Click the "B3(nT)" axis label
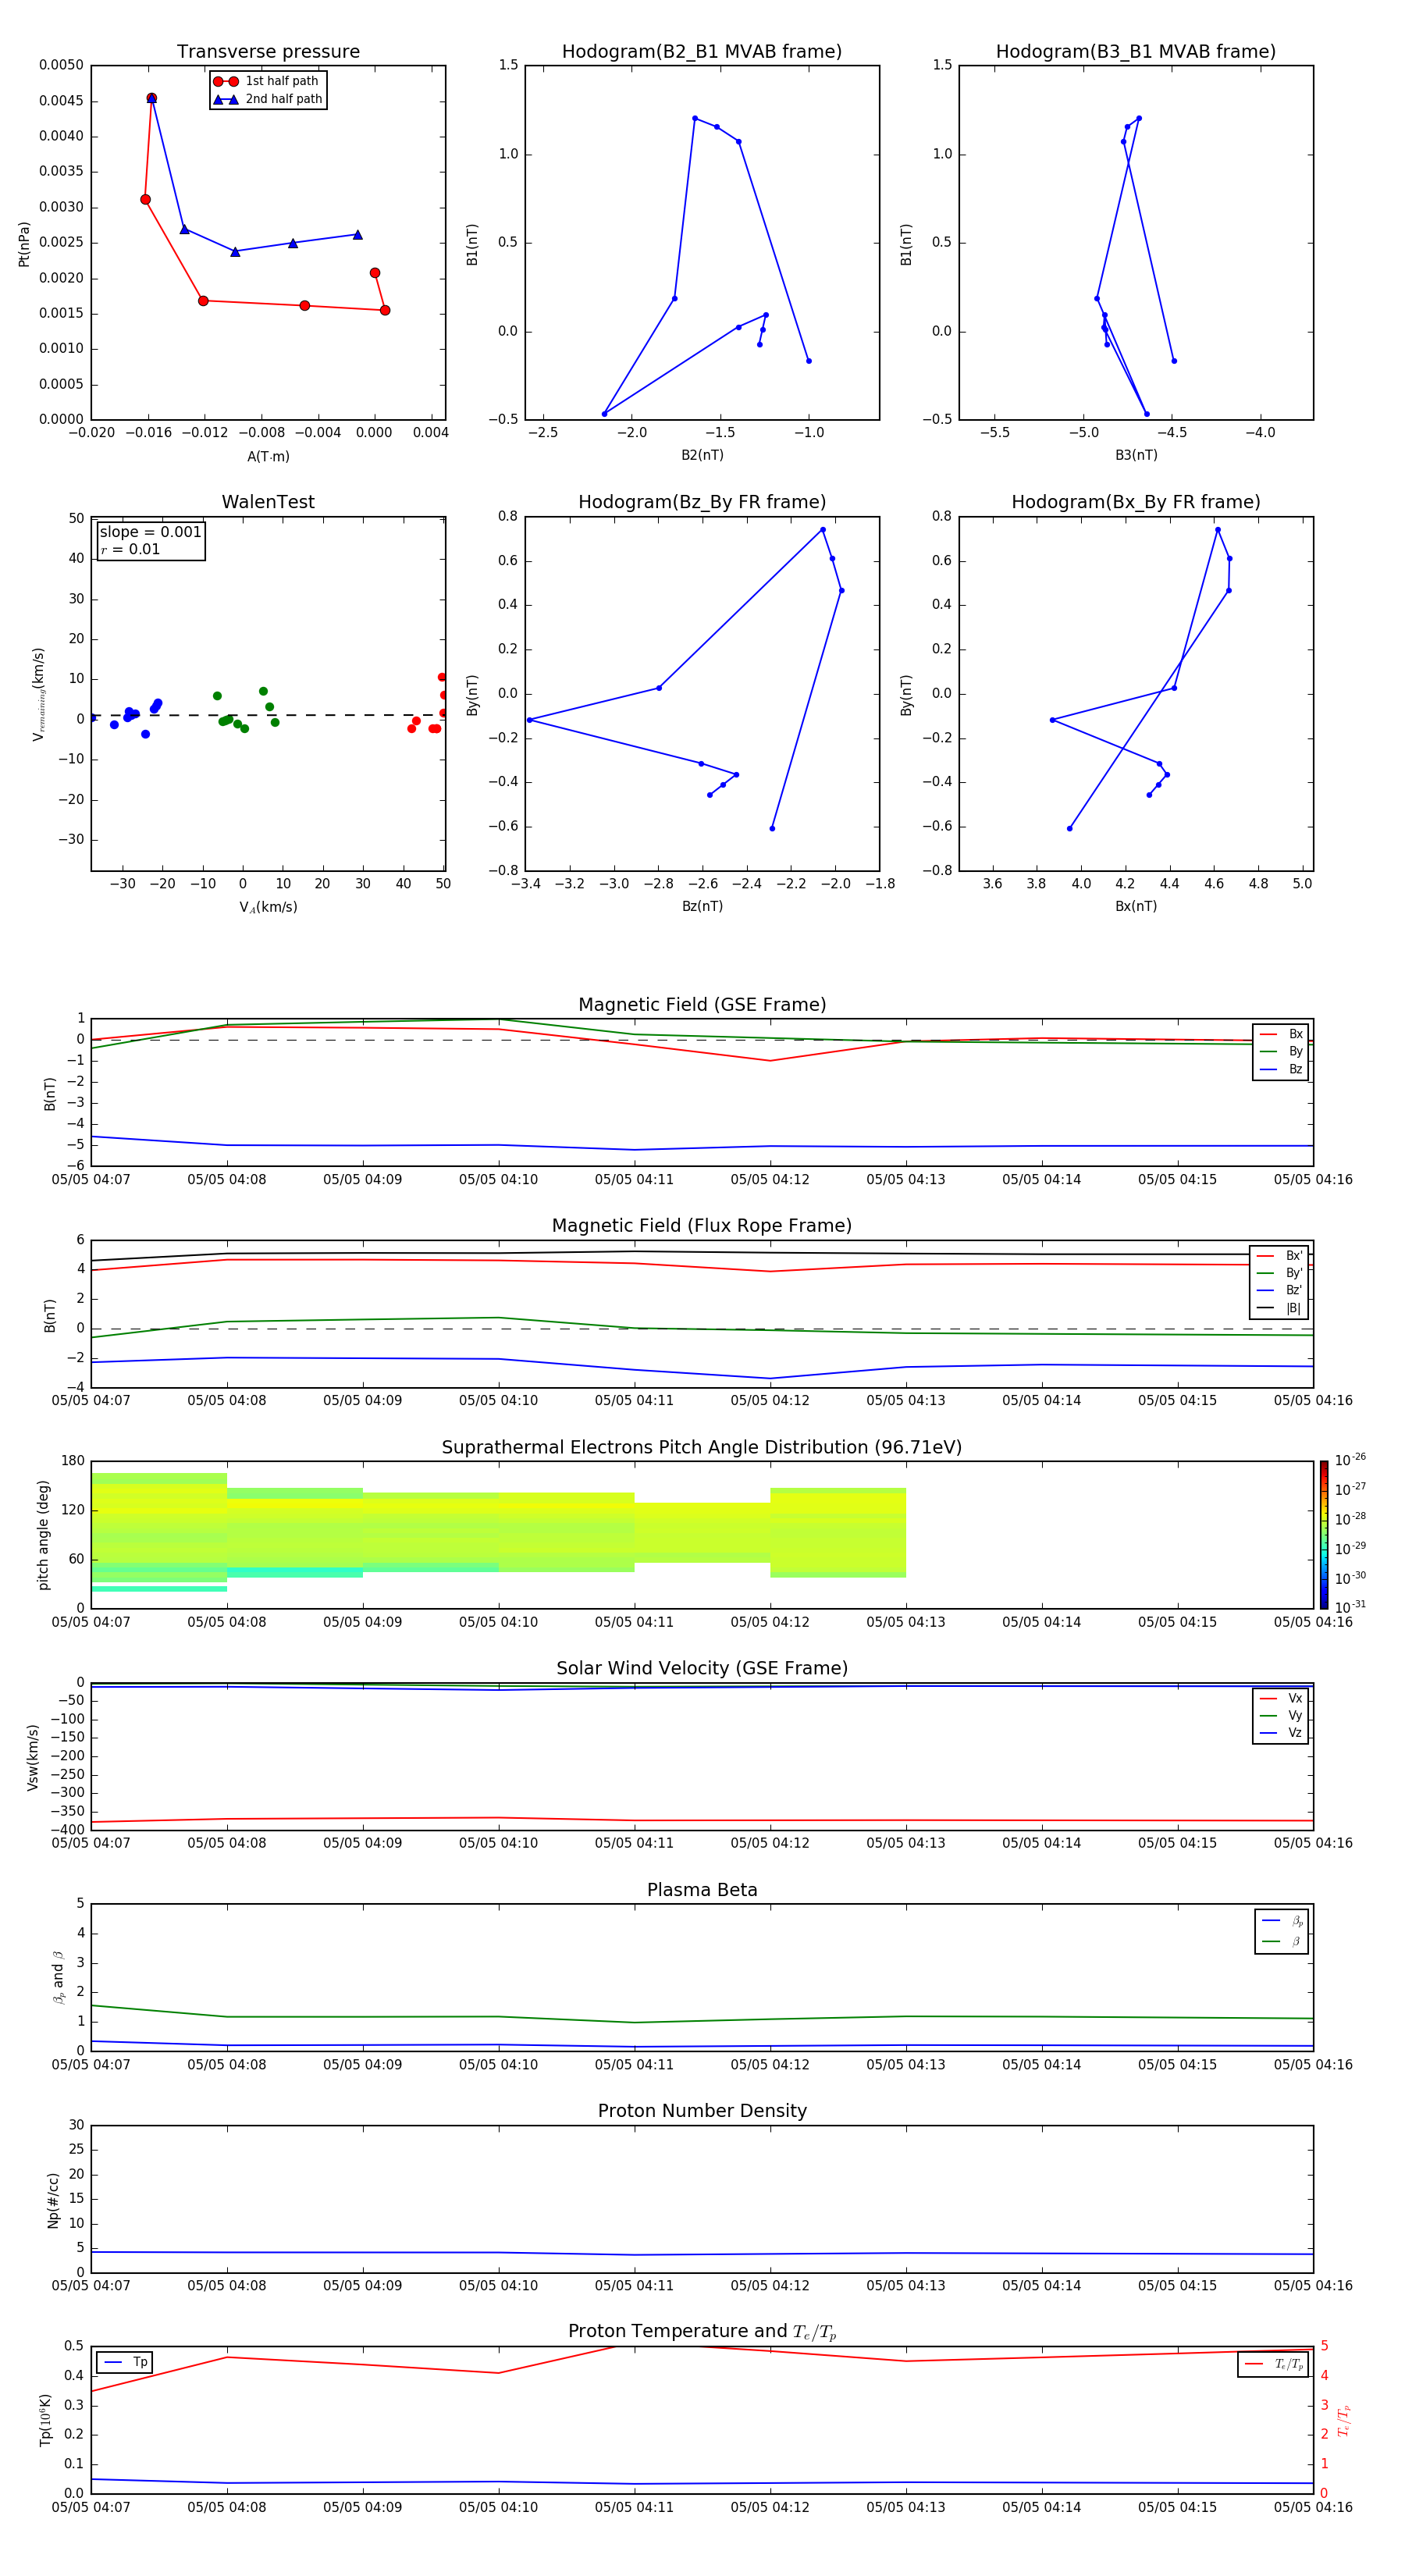This screenshot has height=2576, width=1405. click(x=1136, y=455)
